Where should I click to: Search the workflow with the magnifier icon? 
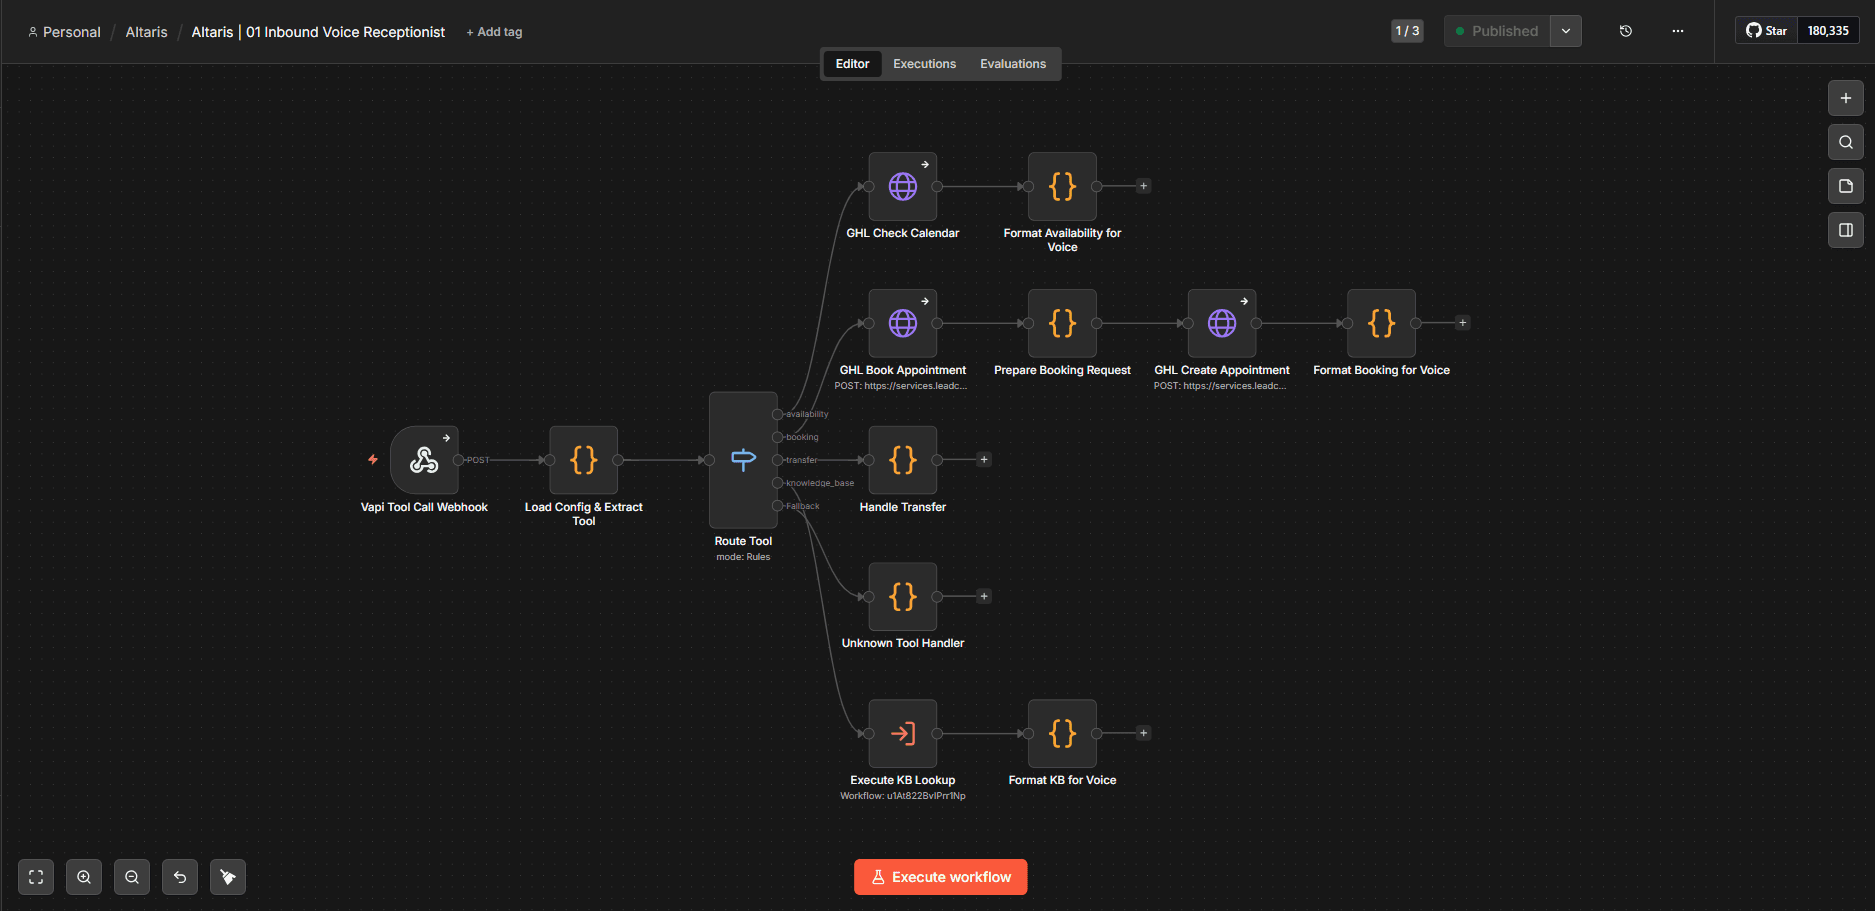click(1845, 142)
